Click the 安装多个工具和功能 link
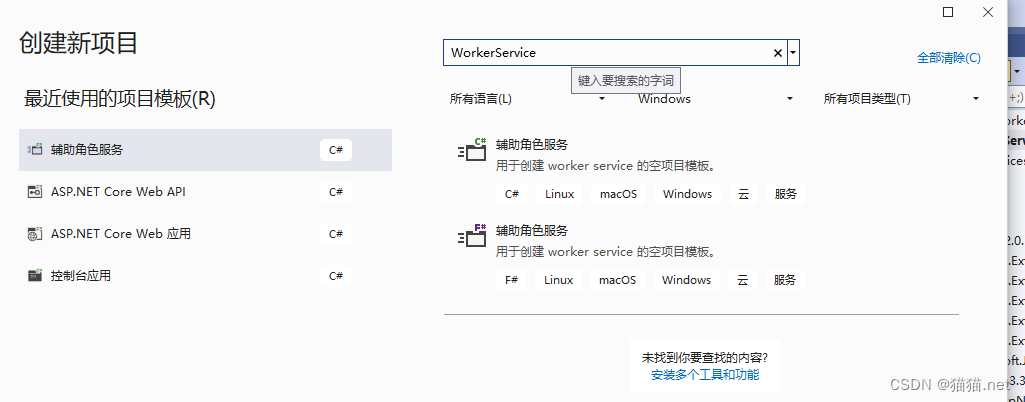Image resolution: width=1025 pixels, height=402 pixels. [x=705, y=375]
